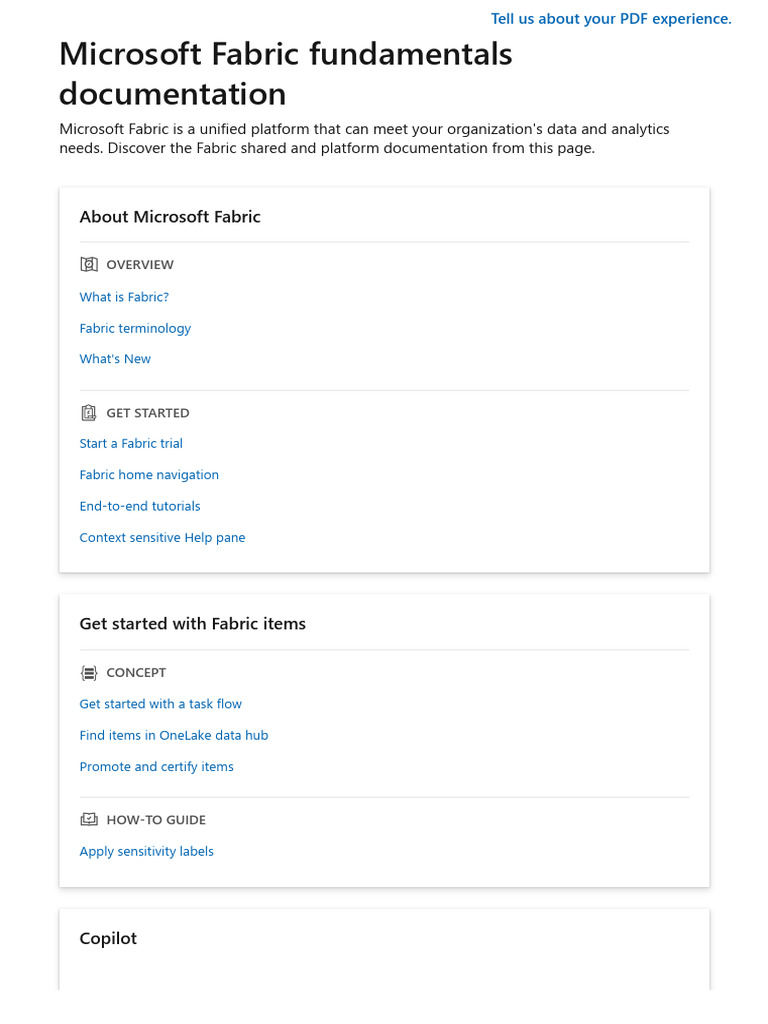
Task: Click the How-To Guide section icon
Action: 89,820
